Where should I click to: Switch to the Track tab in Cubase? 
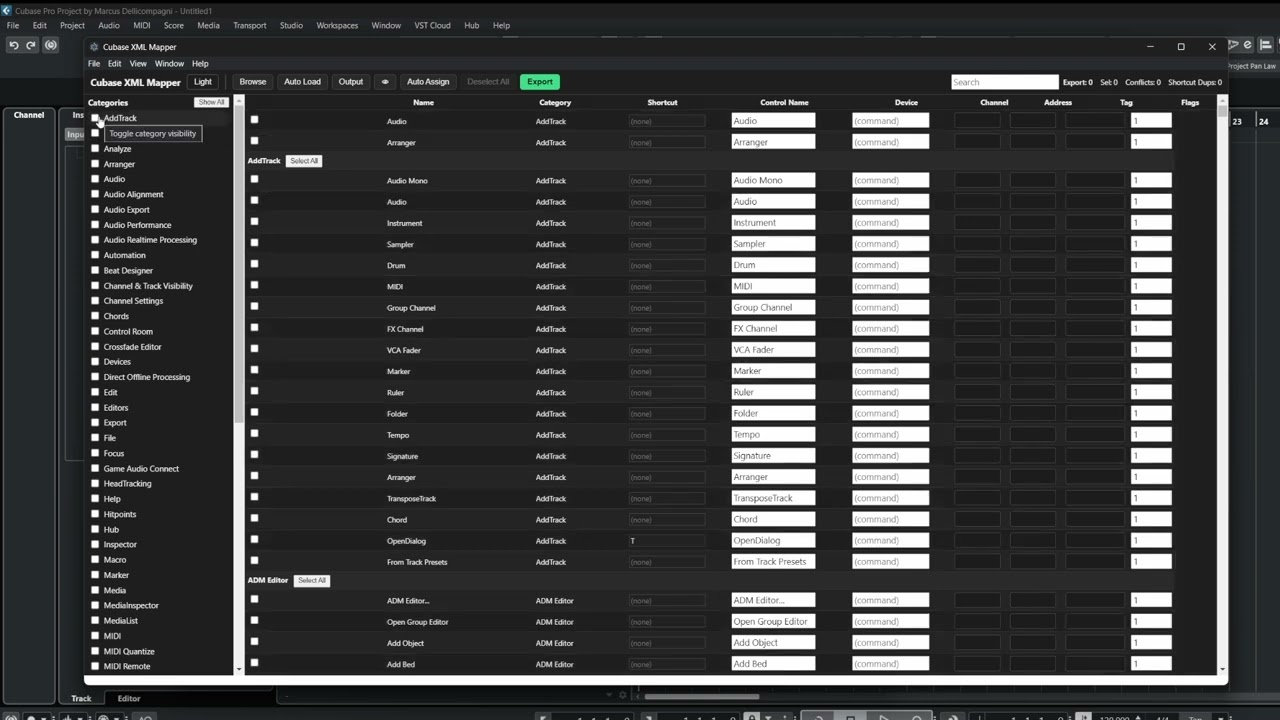click(81, 698)
